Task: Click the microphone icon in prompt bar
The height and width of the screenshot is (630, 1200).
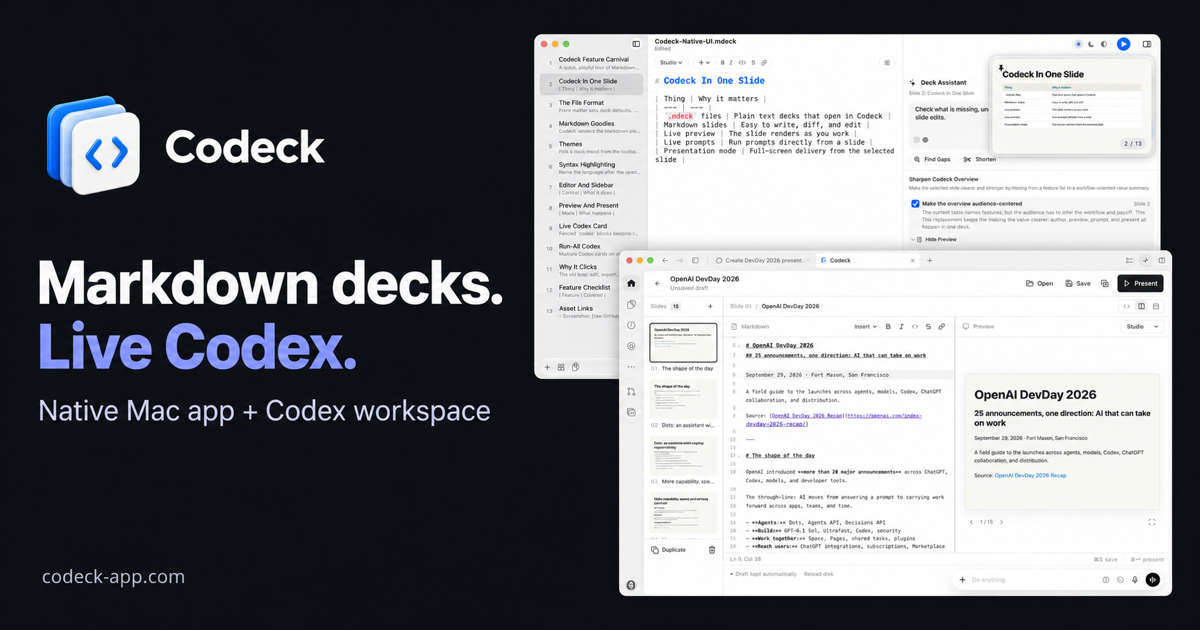Action: tap(1135, 580)
